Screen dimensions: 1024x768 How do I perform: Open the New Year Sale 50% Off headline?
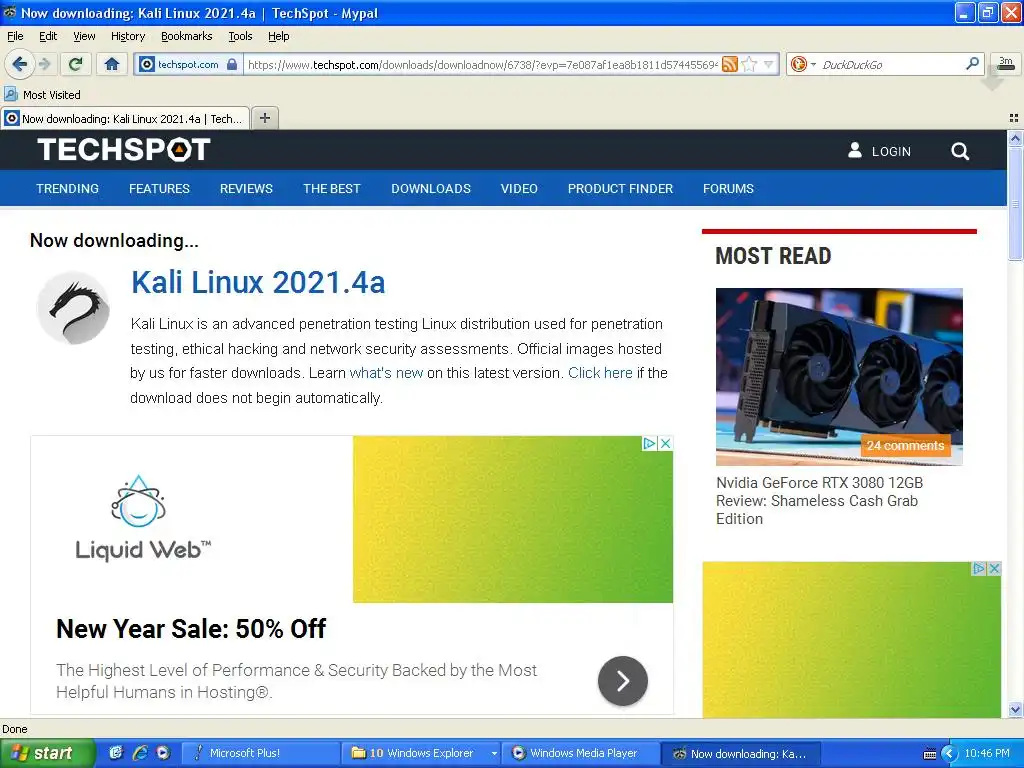191,629
